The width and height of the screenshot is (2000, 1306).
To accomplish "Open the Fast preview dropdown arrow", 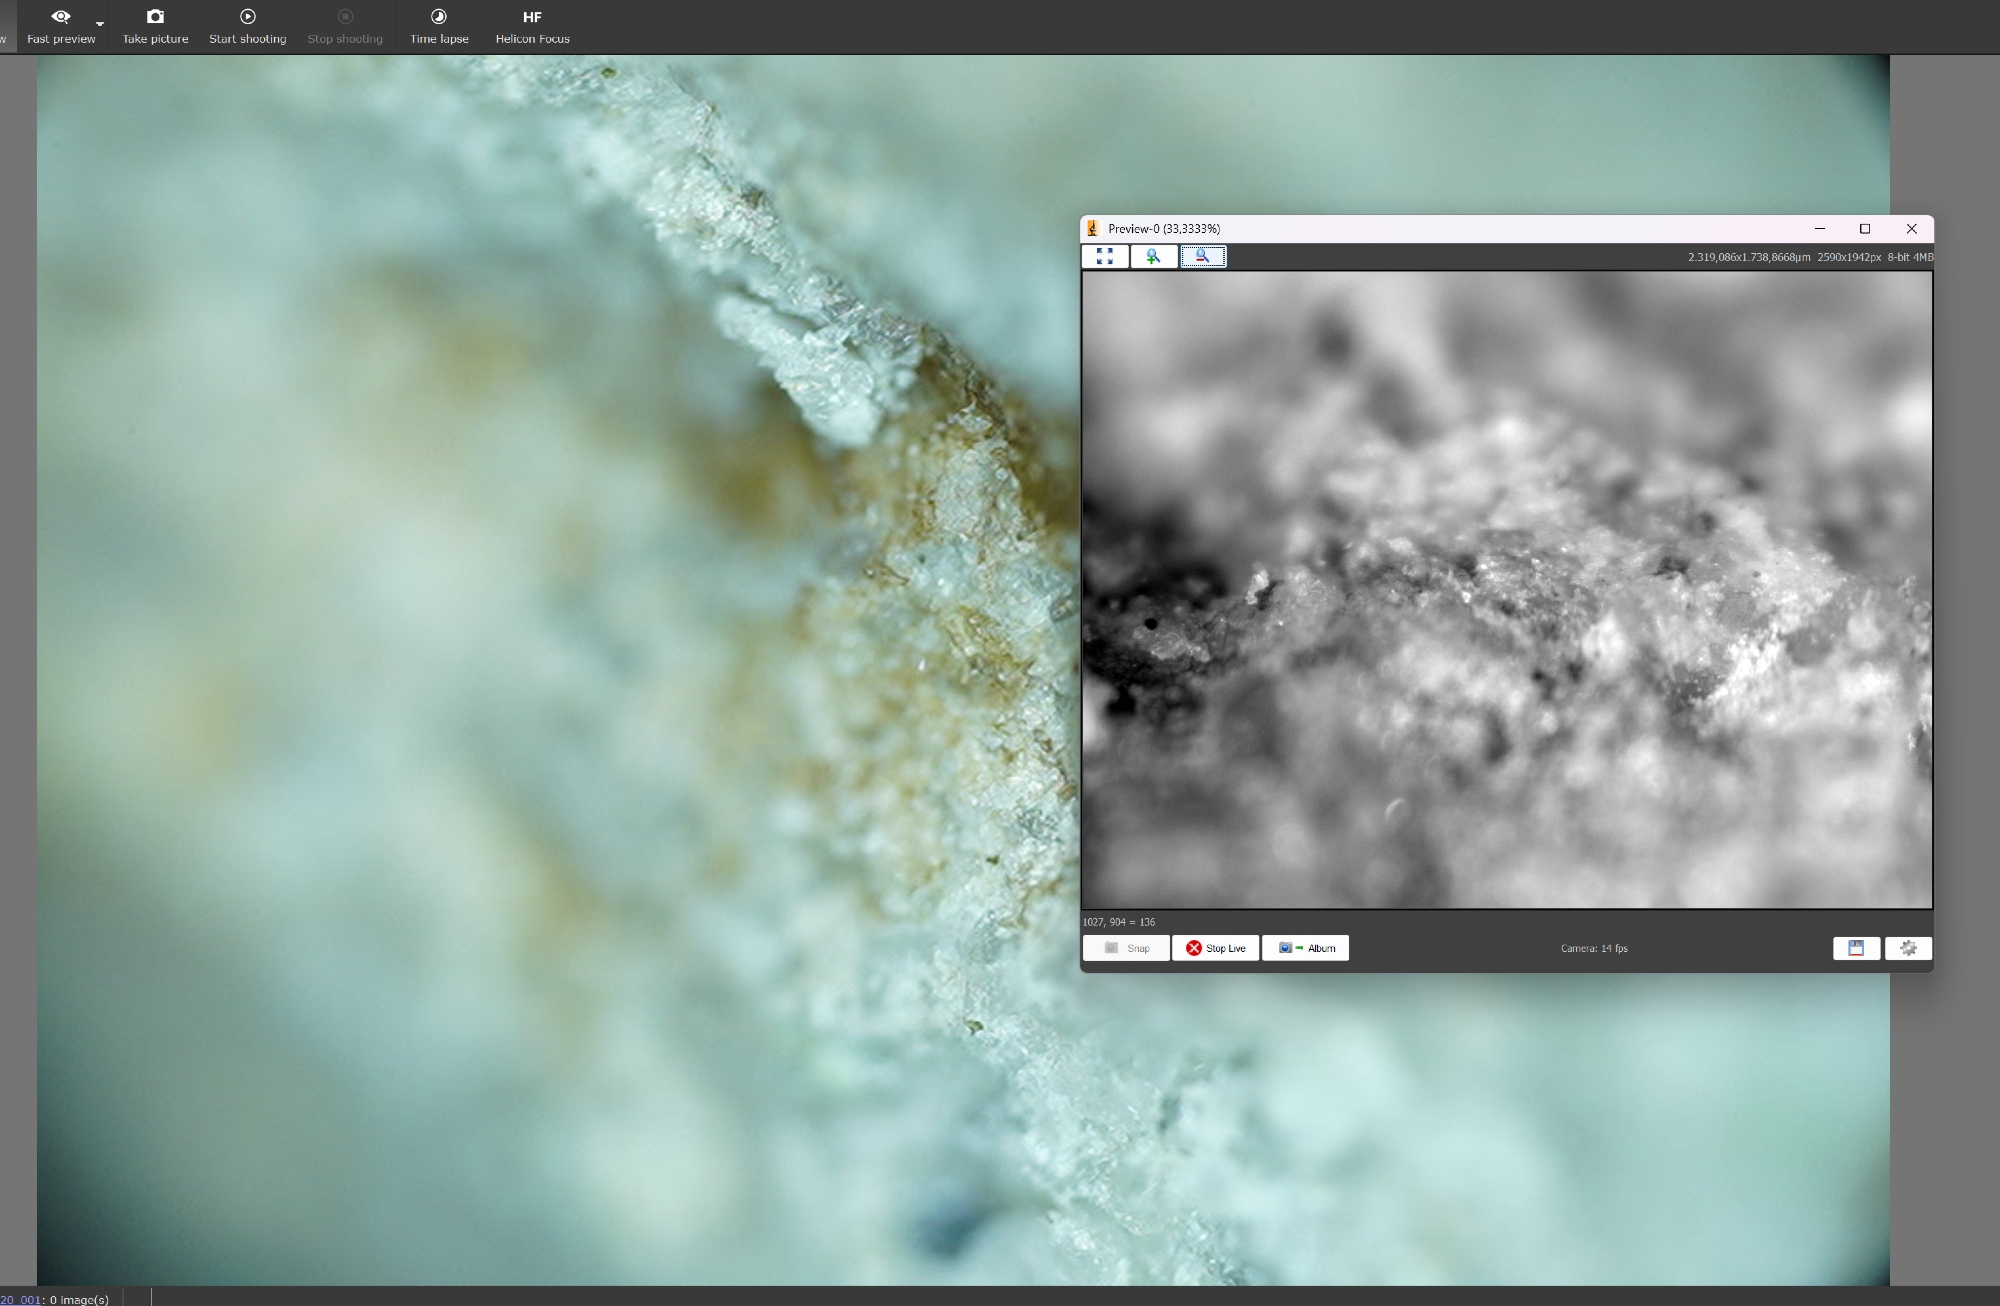I will (99, 24).
